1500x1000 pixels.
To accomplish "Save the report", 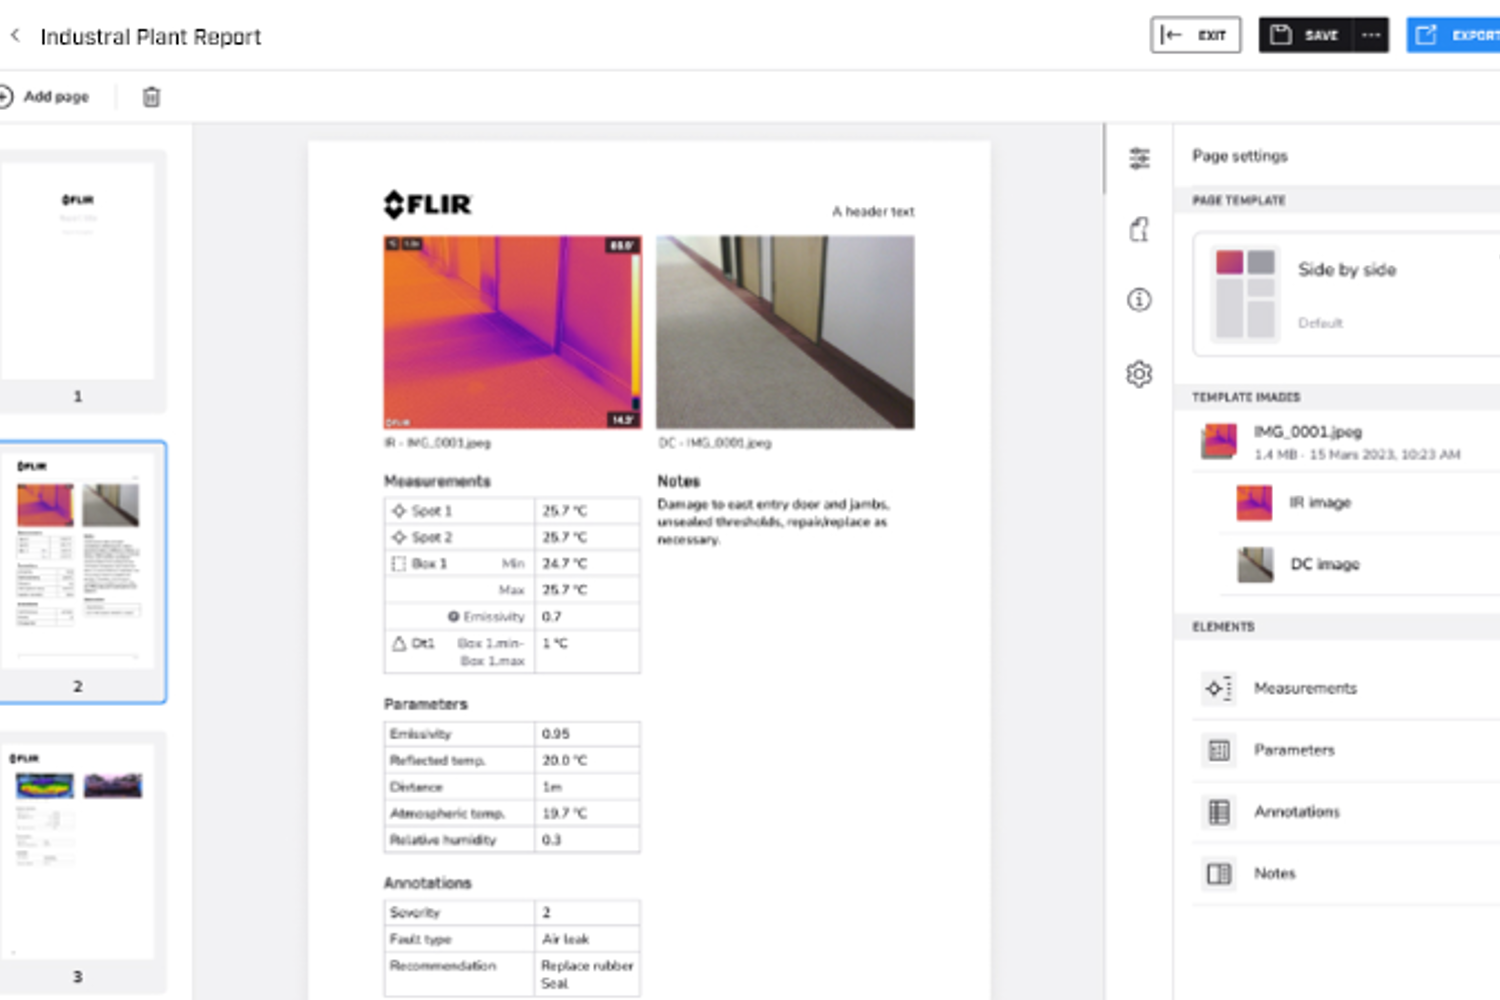I will [x=1306, y=35].
